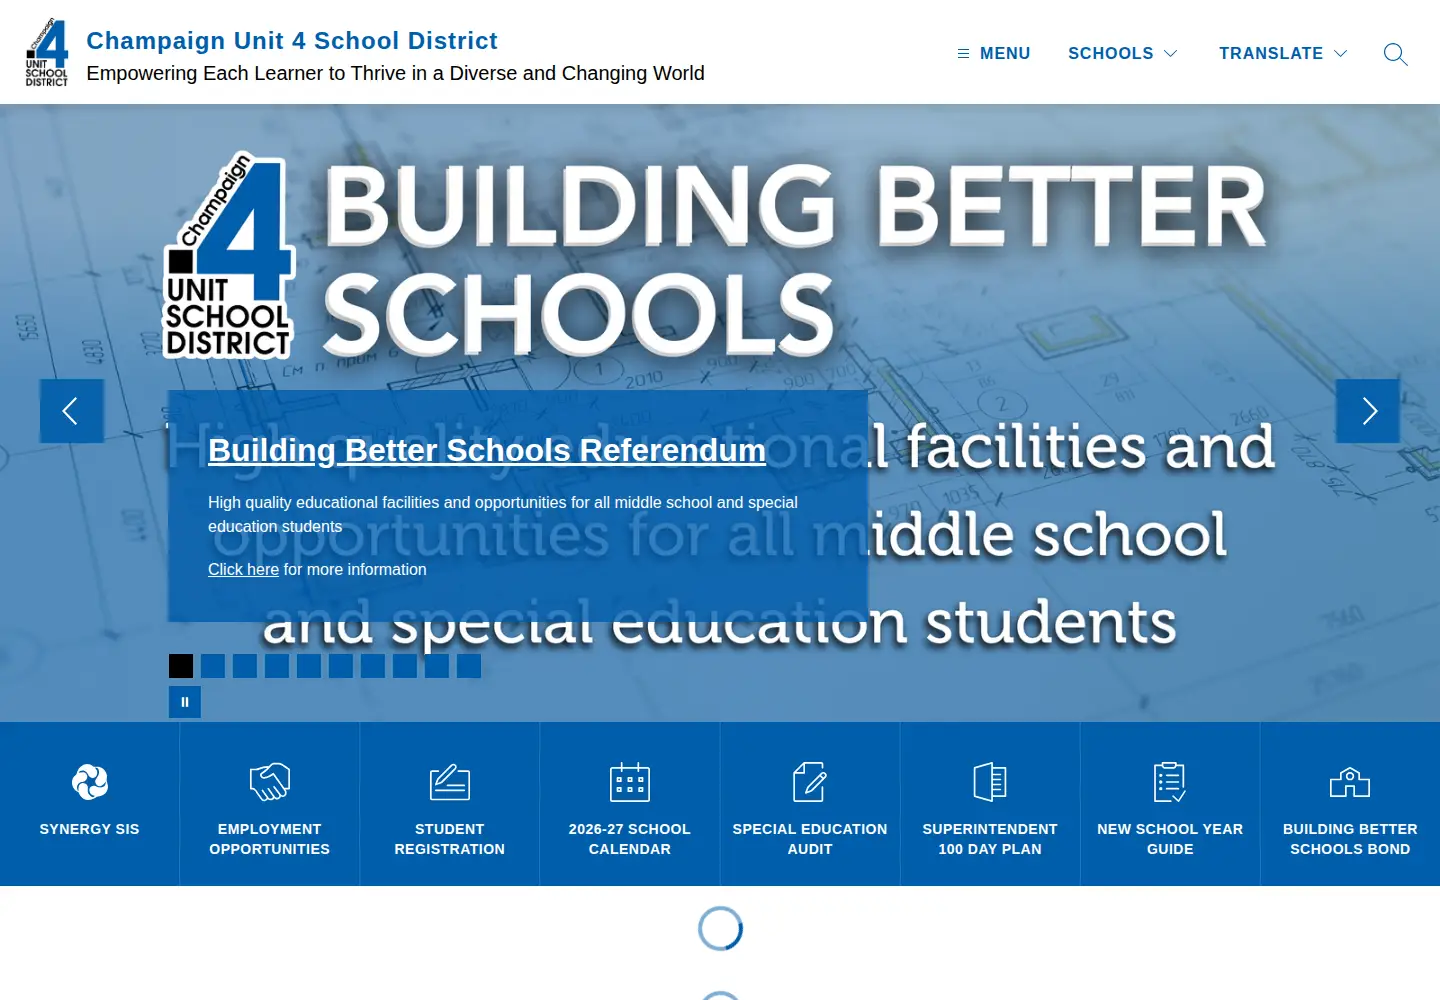This screenshot has height=1000, width=1440.
Task: Open EMPLOYMENT OPPORTUNITIES text label
Action: tap(270, 839)
